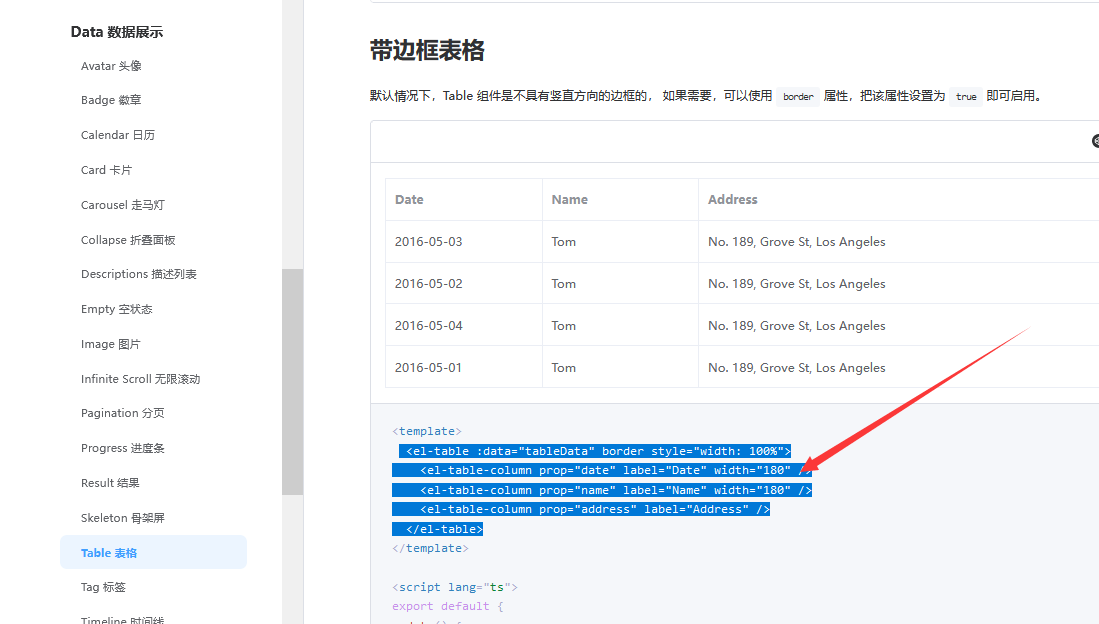Click the prop="address" column code line
1099x624 pixels.
(581, 510)
